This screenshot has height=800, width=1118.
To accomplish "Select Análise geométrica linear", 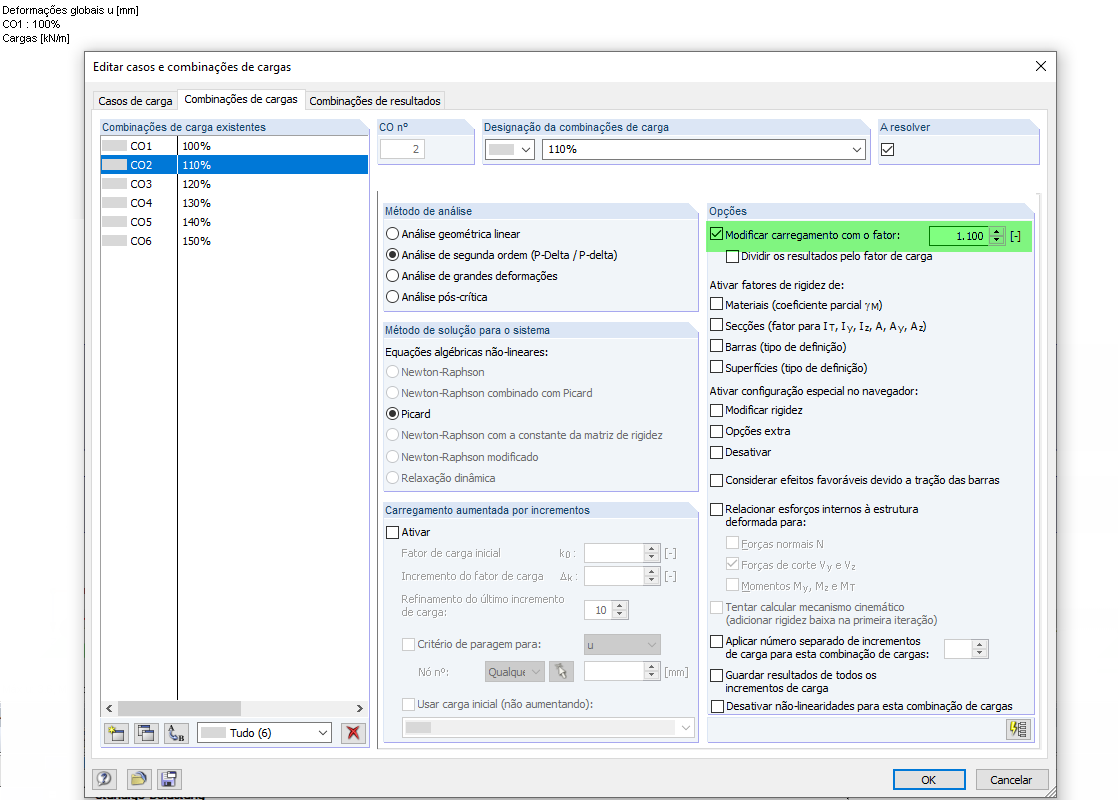I will (392, 234).
